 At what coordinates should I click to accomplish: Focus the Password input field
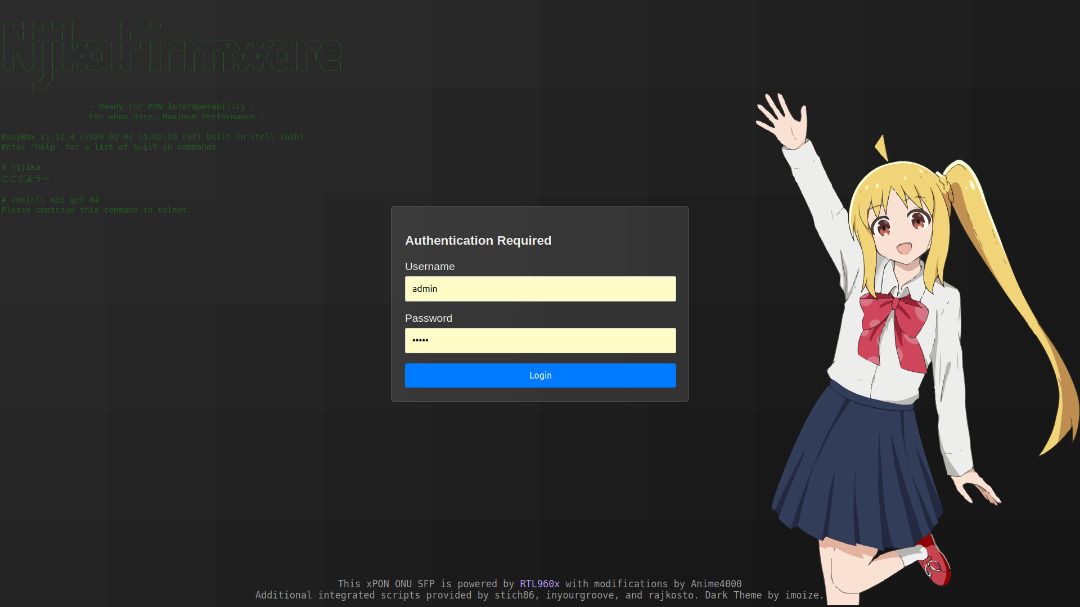click(540, 341)
